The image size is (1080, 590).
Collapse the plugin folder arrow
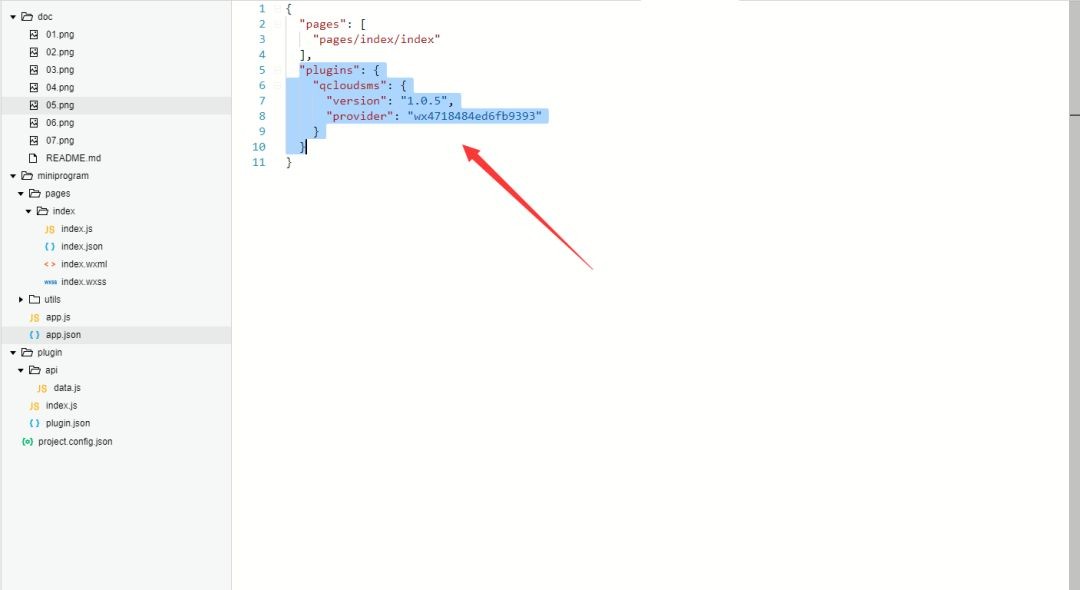tap(13, 352)
